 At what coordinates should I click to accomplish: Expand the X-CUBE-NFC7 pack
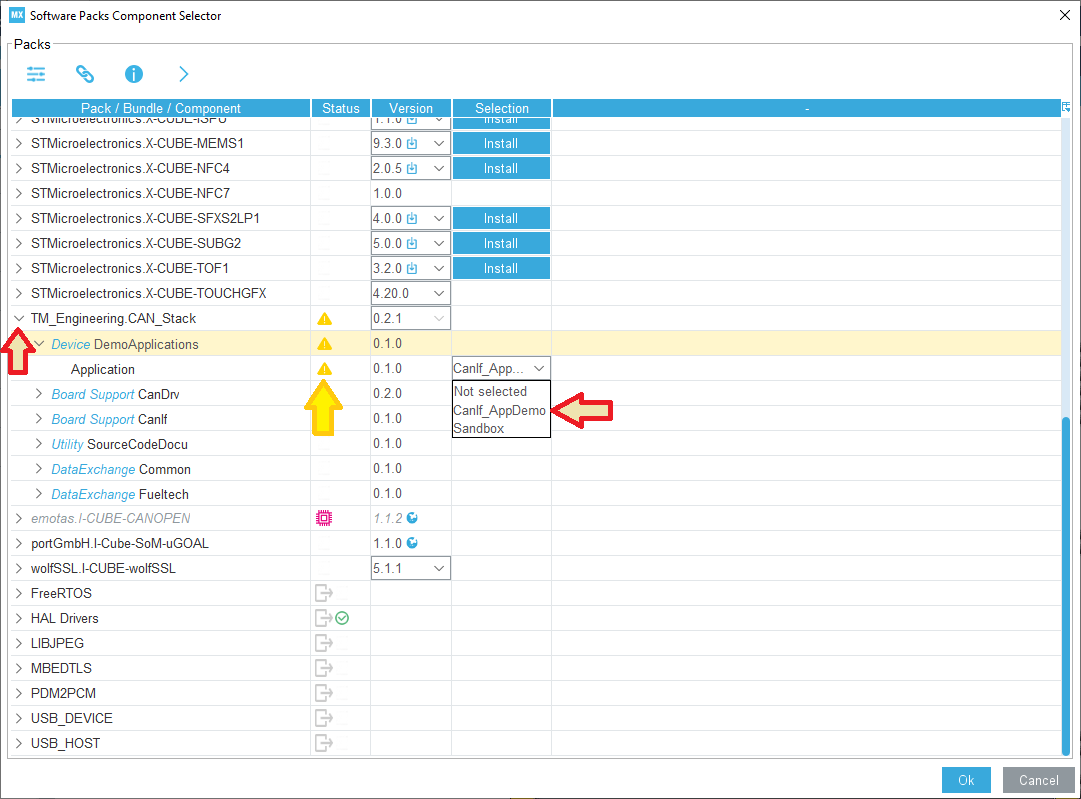point(19,193)
